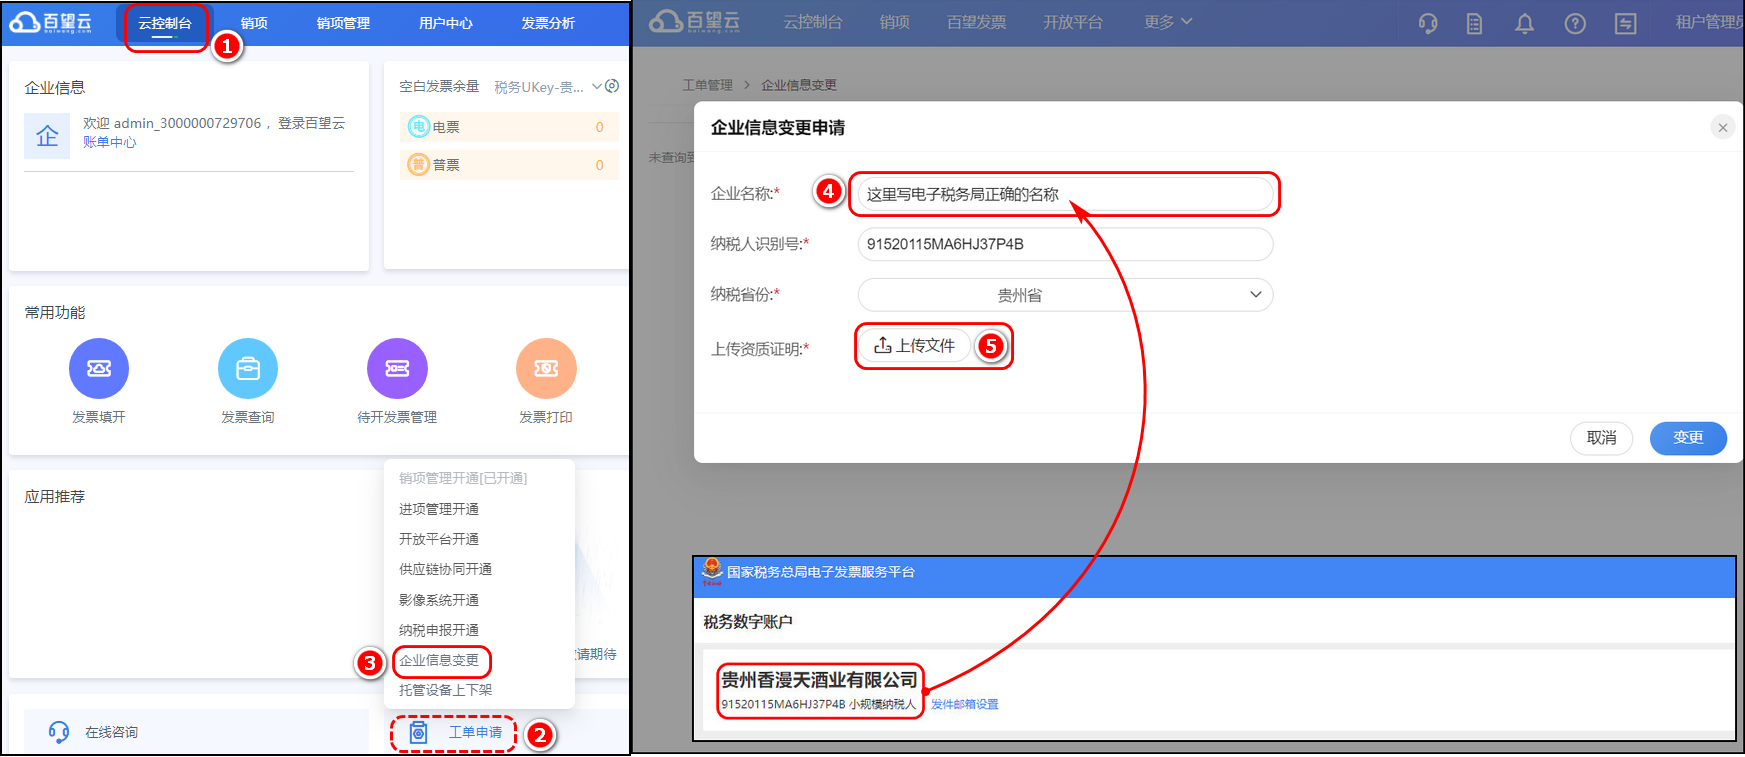Open the 账单中心 link
1745x757 pixels.
(110, 142)
